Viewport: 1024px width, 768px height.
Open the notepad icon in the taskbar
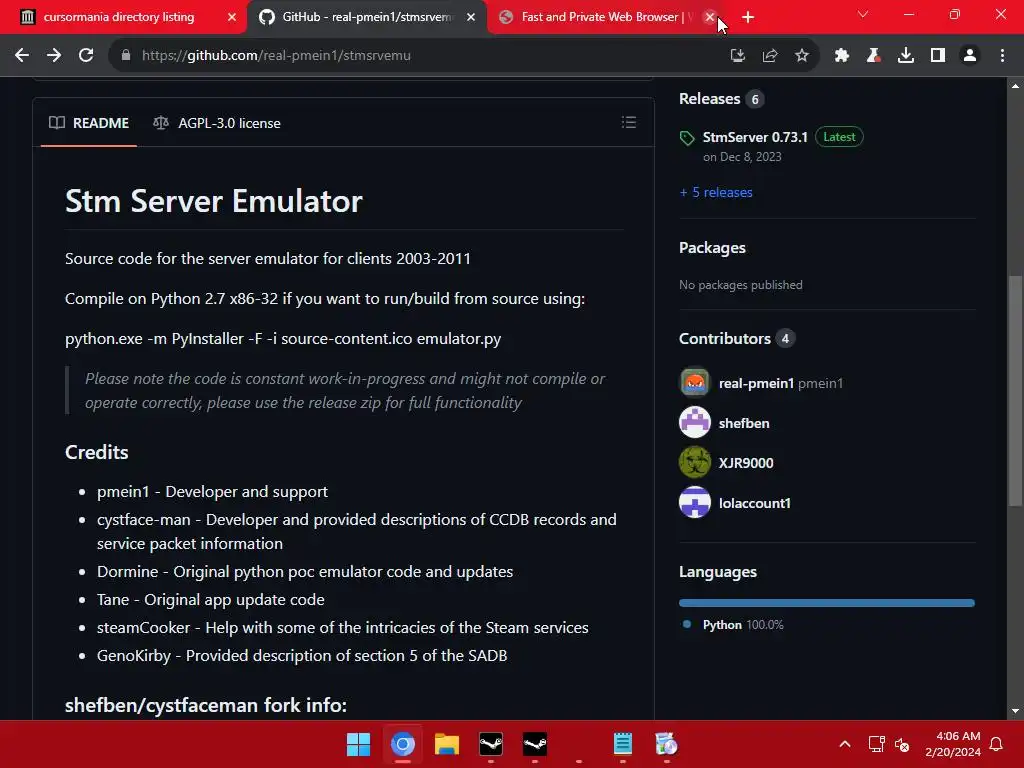pyautogui.click(x=623, y=744)
